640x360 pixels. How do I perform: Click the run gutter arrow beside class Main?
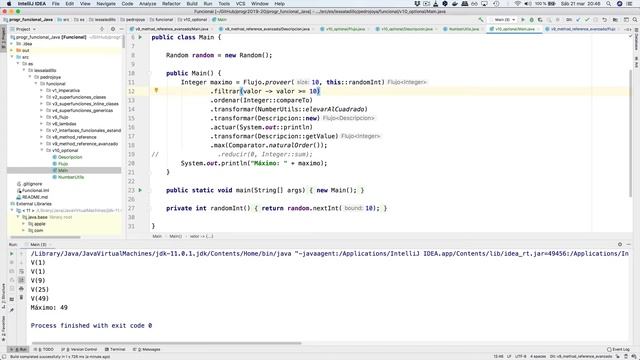click(x=140, y=37)
